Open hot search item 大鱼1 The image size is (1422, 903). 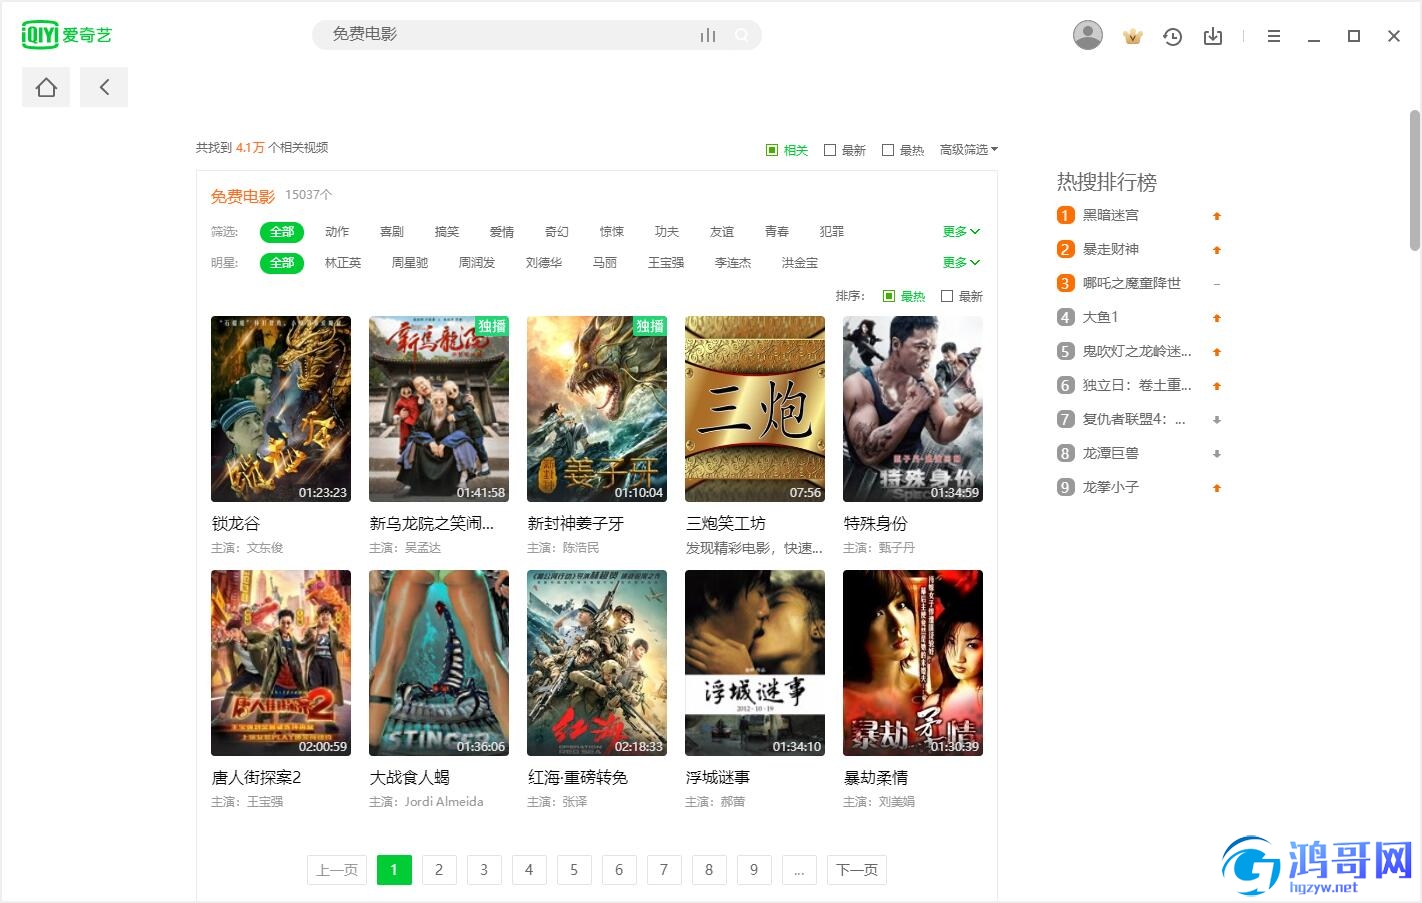pos(1100,317)
